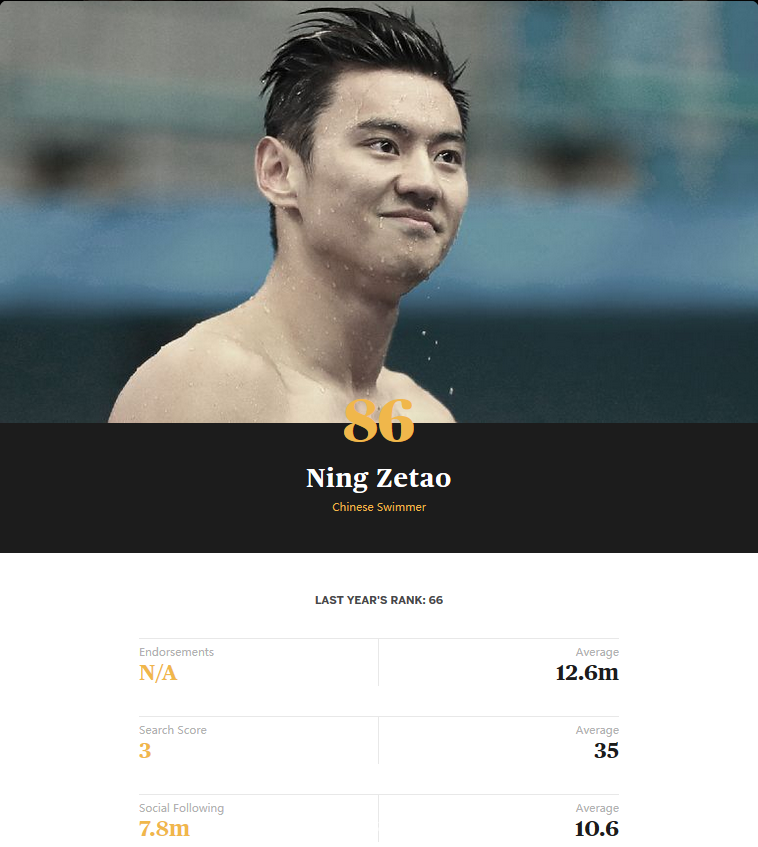
Task: Click the 7.8m social following value
Action: 164,829
